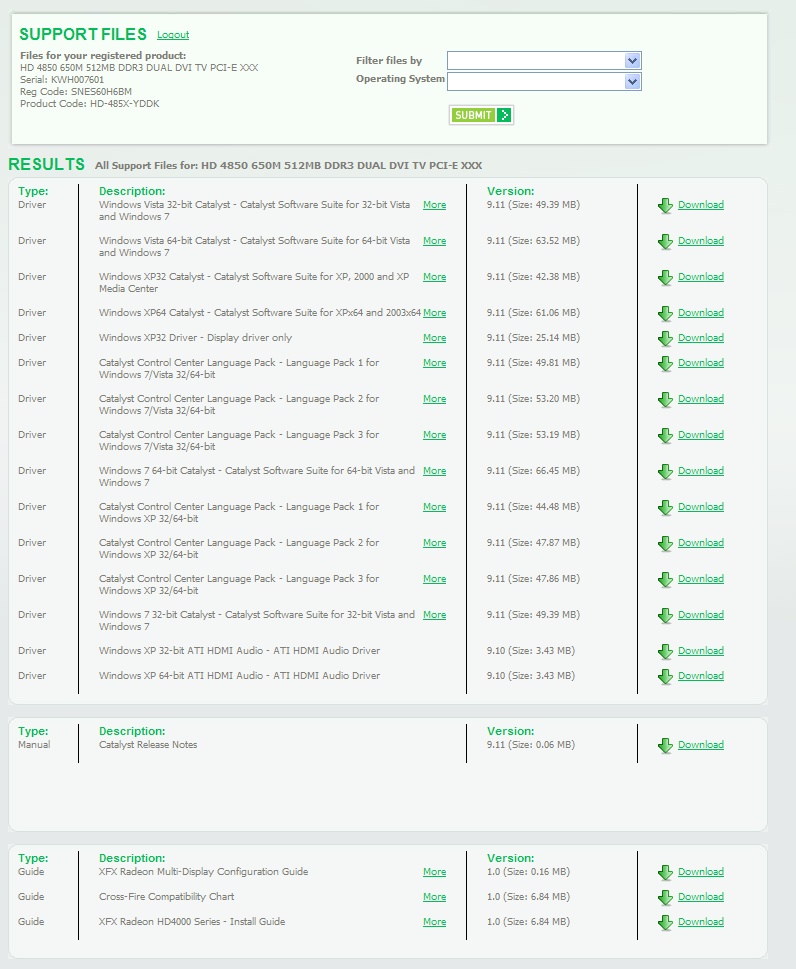Open More link for Windows XP32 Driver
The width and height of the screenshot is (796, 969).
[x=434, y=337]
